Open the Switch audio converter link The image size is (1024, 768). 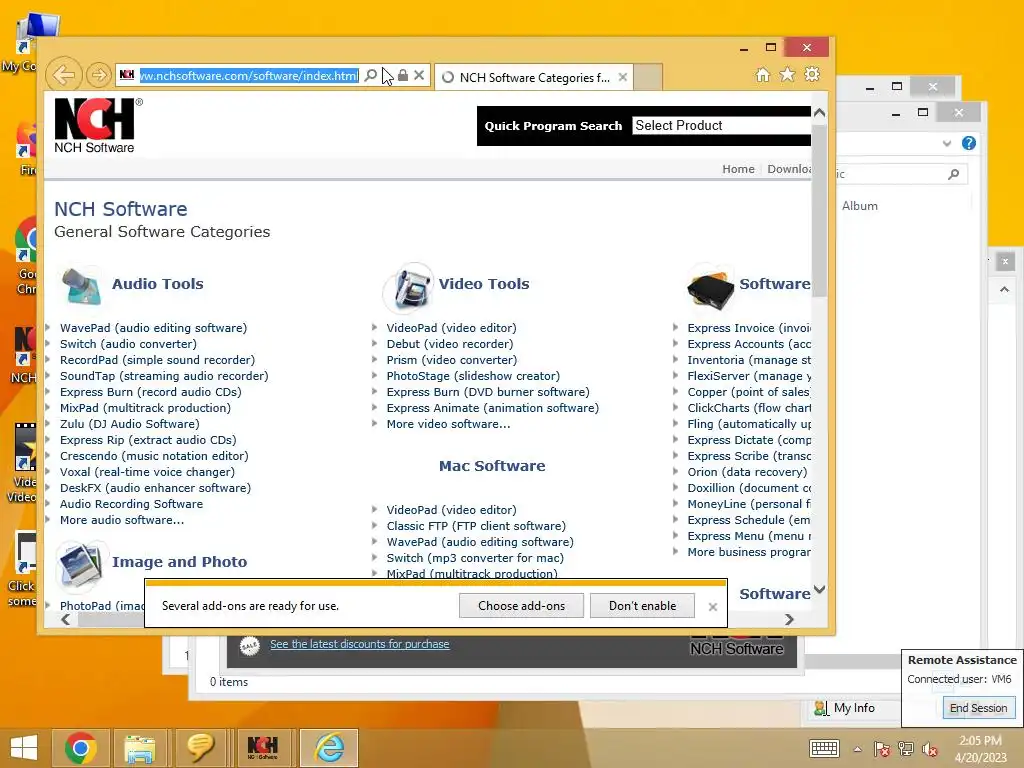[128, 344]
